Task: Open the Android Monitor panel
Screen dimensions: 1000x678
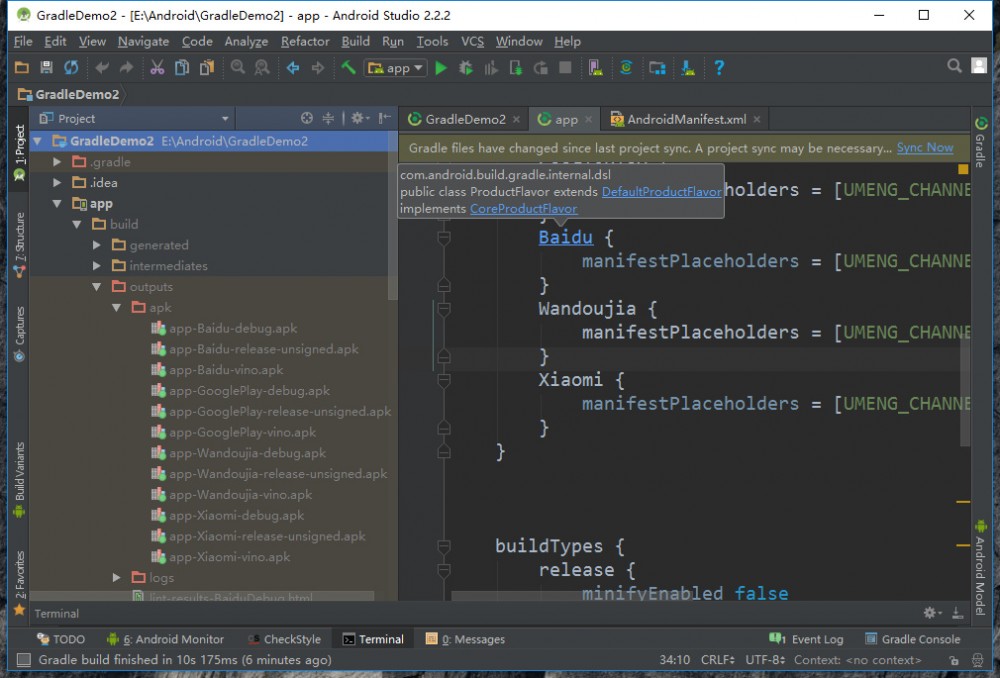Action: pos(172,638)
